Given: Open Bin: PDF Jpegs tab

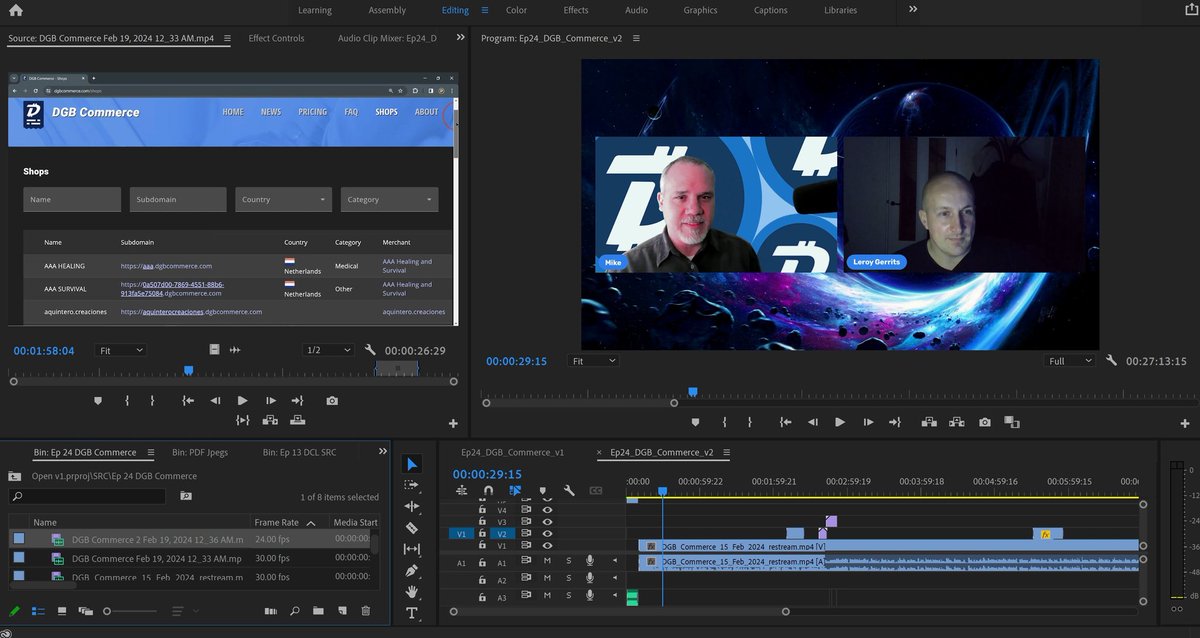Looking at the screenshot, I should 200,452.
